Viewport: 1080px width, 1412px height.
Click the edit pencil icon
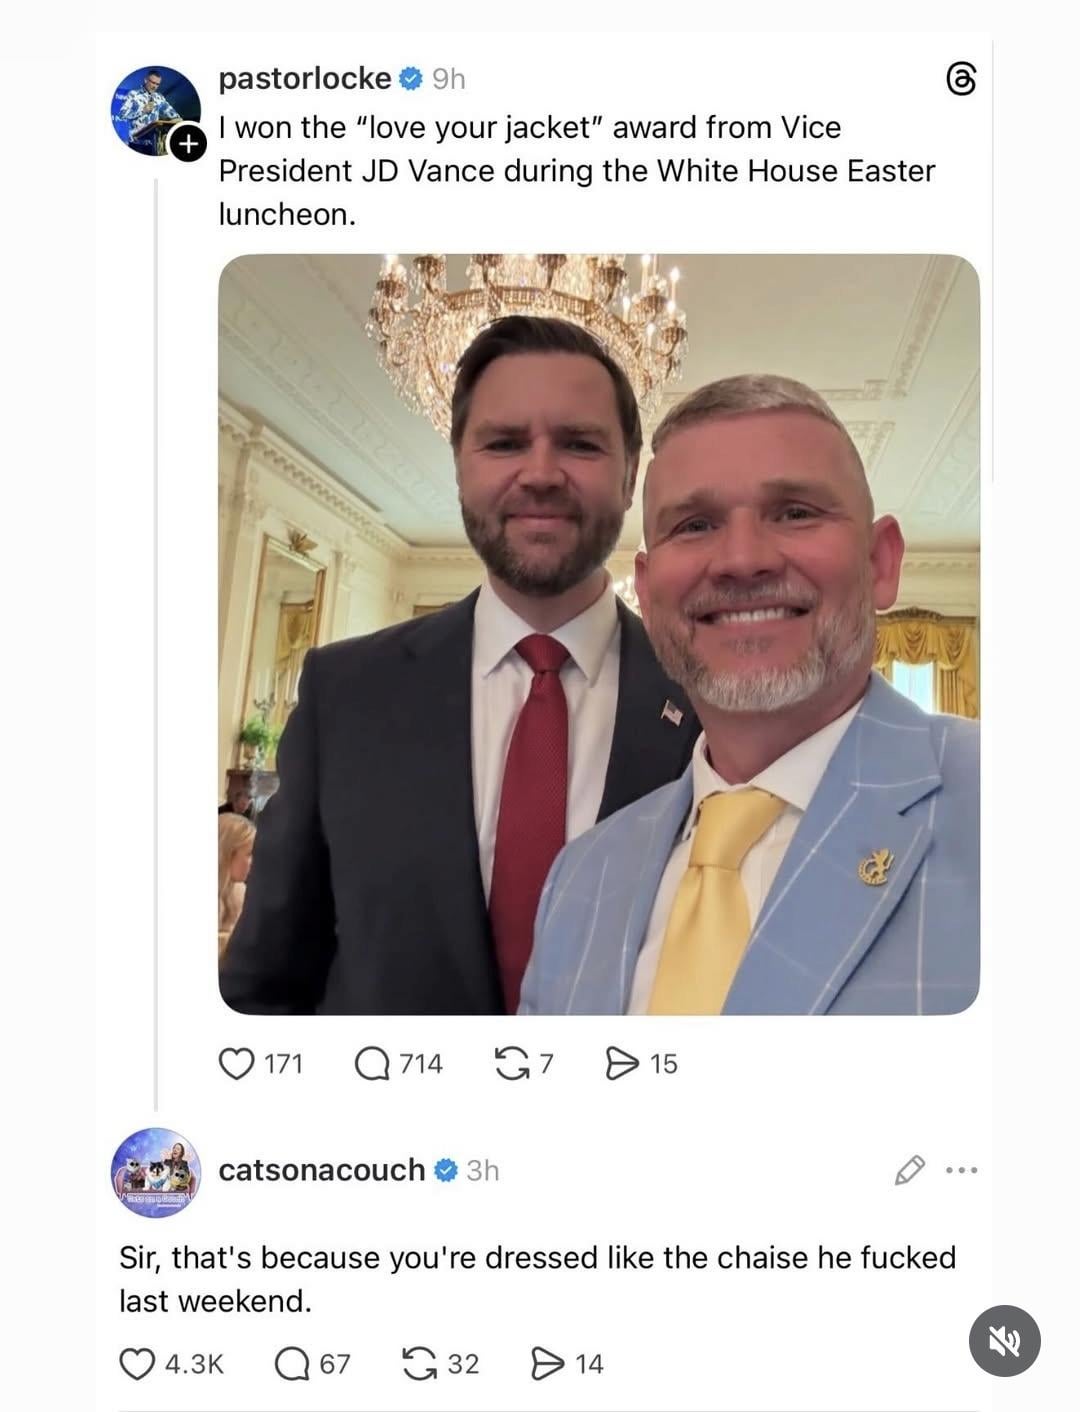coord(909,1170)
